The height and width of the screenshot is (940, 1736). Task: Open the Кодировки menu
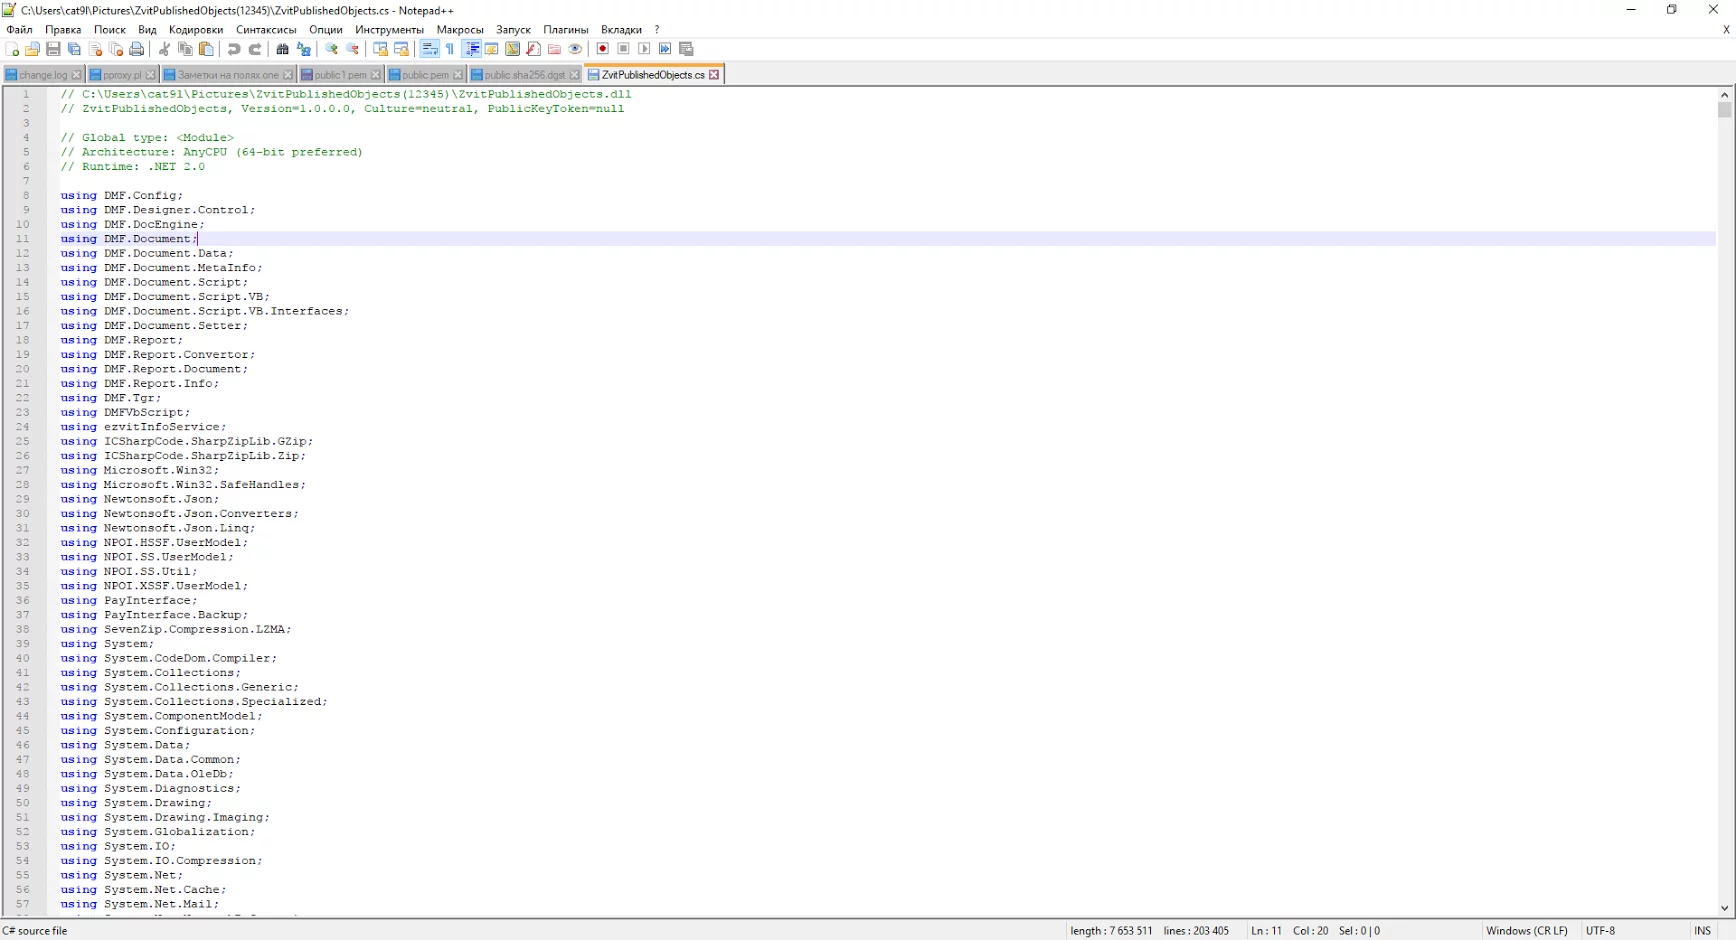pos(196,30)
